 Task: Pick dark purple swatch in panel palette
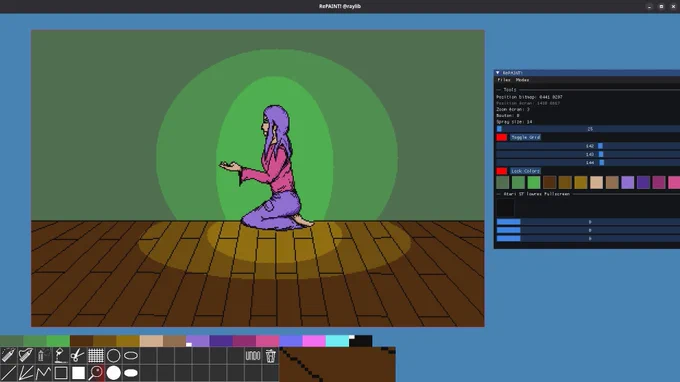click(643, 183)
